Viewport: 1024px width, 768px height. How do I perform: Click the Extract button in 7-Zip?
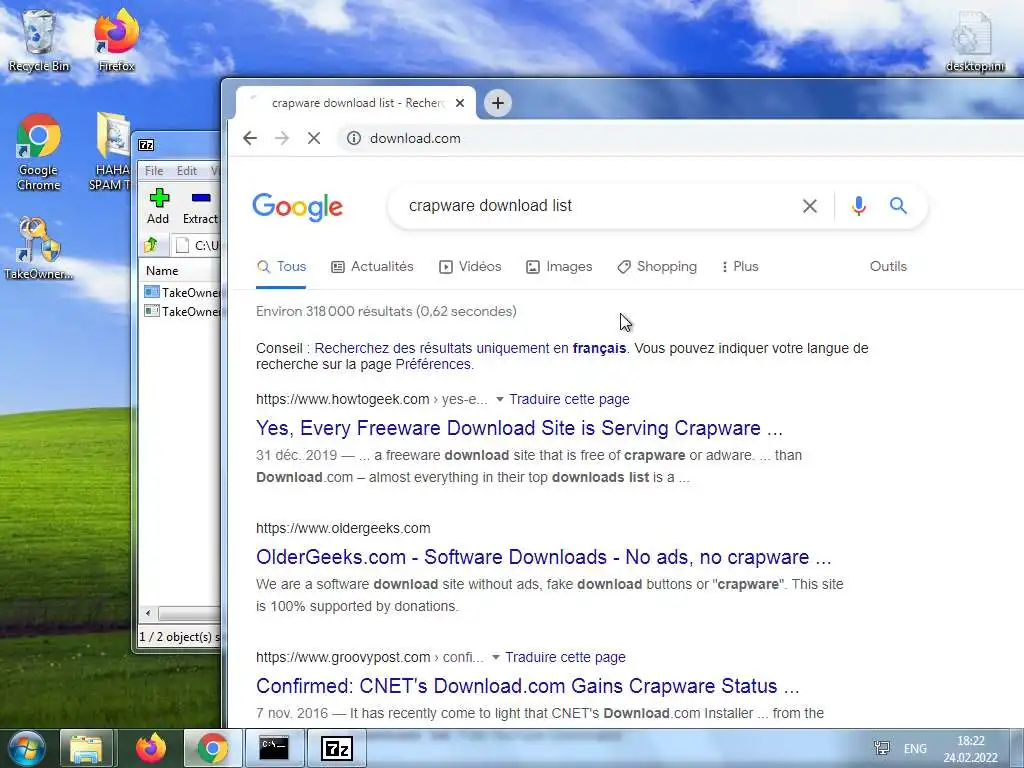[200, 206]
